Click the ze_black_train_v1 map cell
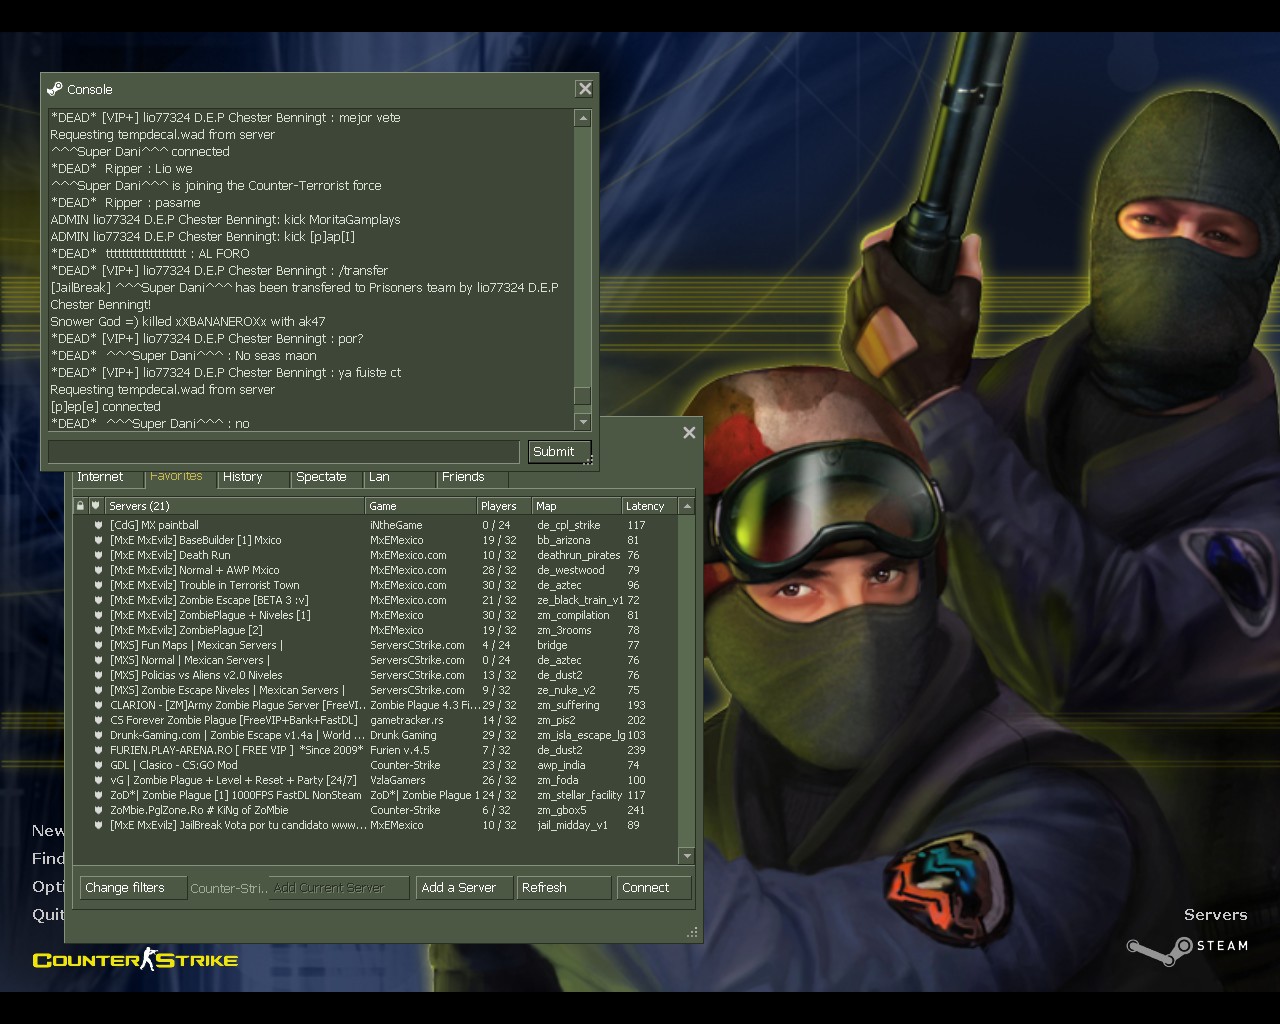Screen dimensions: 1280x1024 [580, 600]
